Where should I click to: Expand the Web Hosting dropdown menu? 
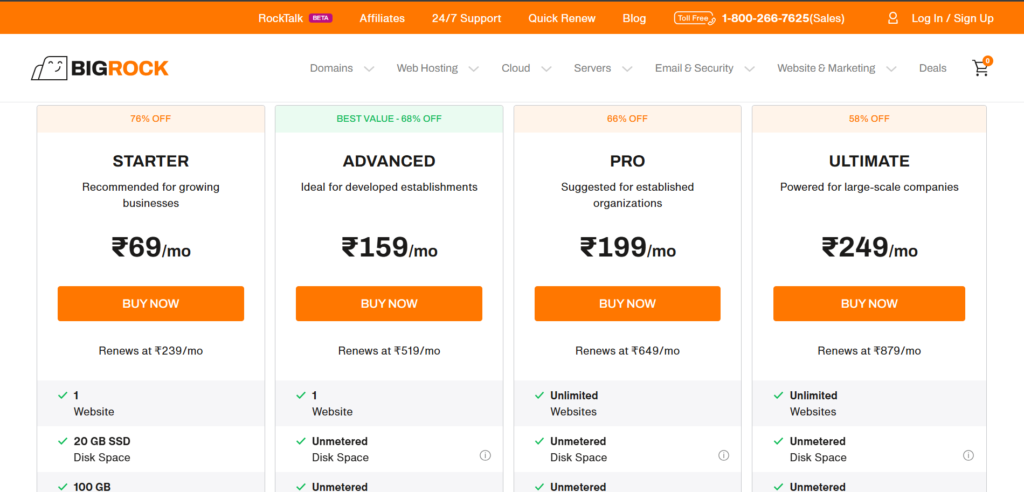[x=438, y=68]
